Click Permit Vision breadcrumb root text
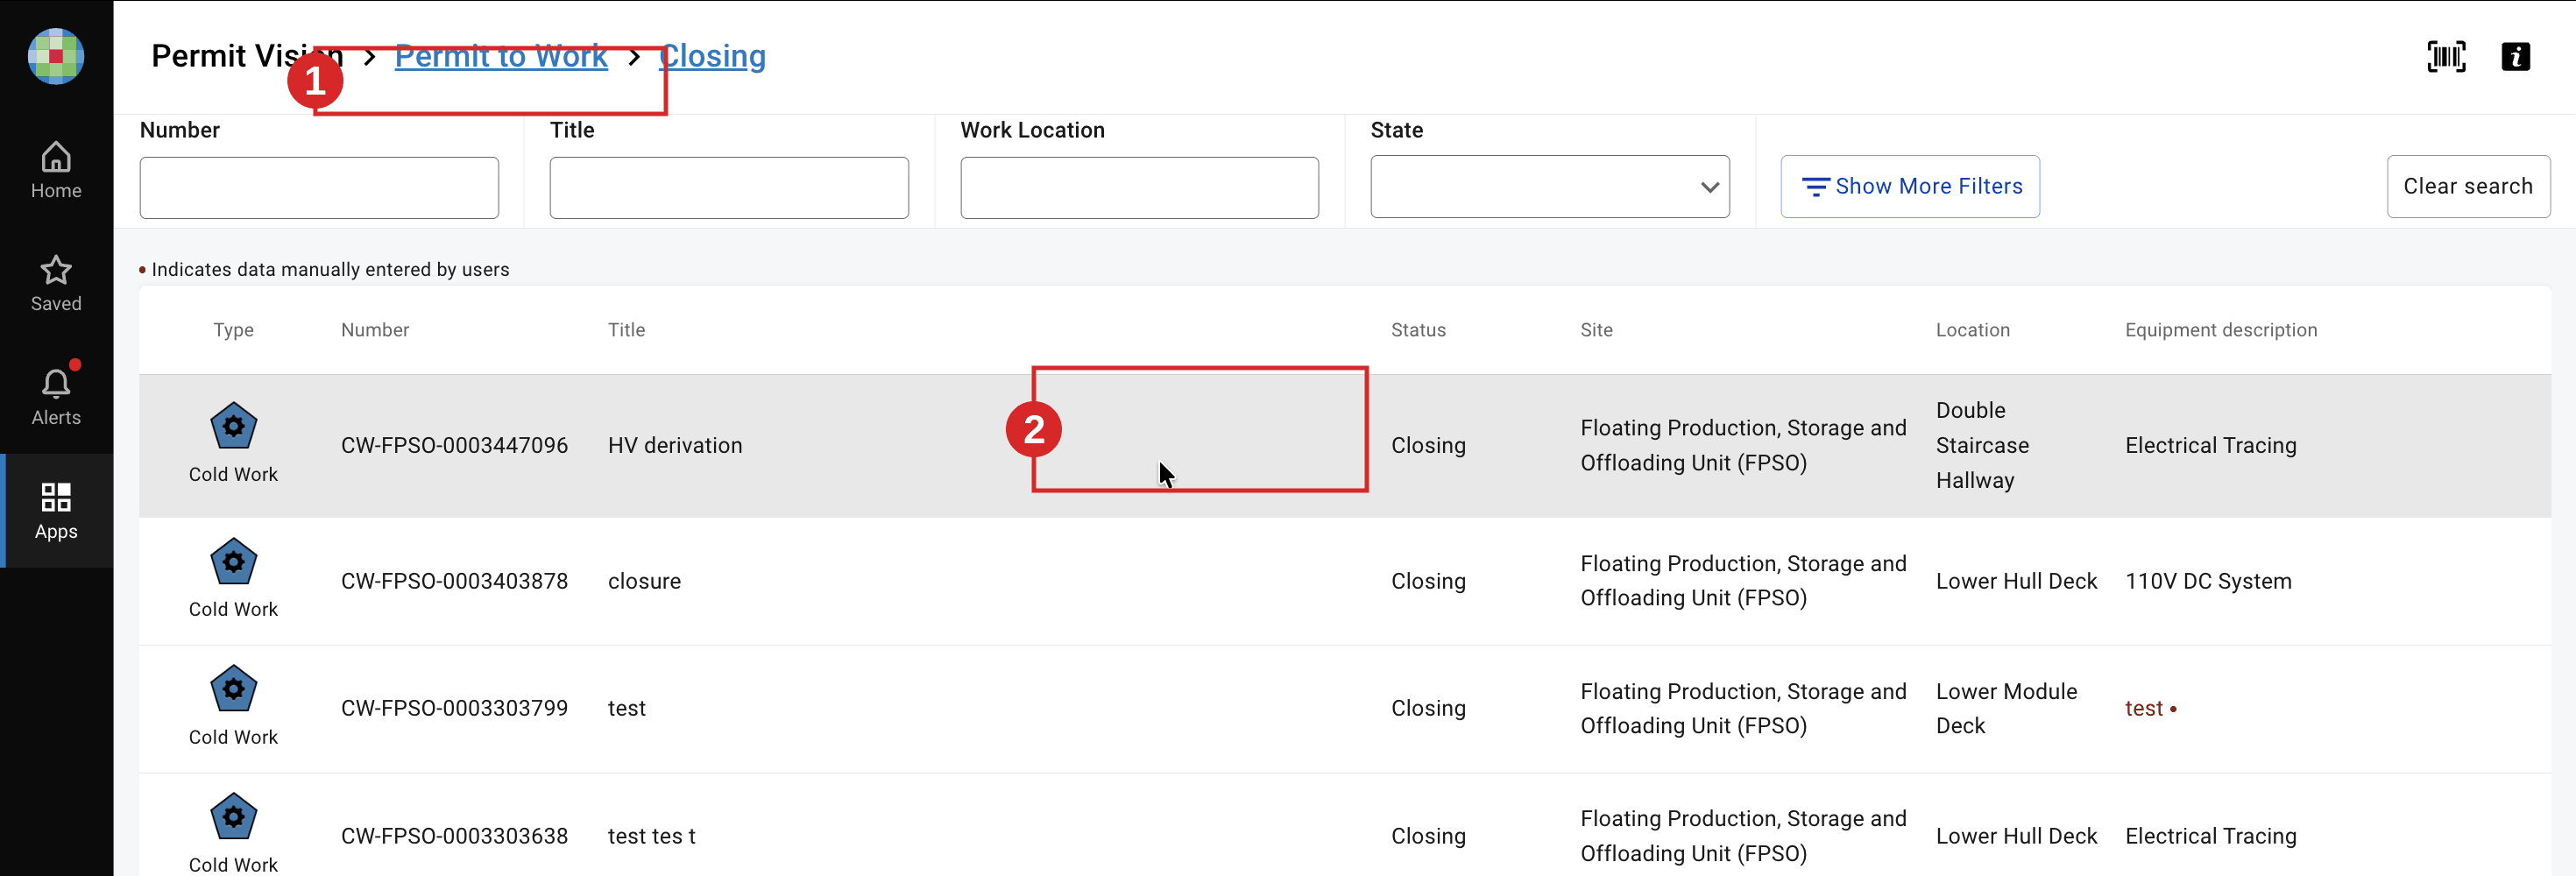This screenshot has height=876, width=2576. coord(247,56)
